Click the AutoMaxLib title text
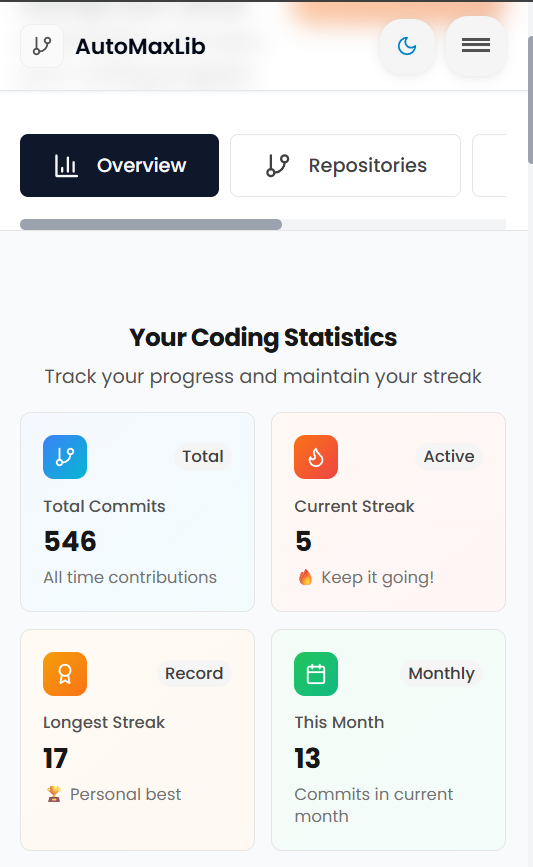The height and width of the screenshot is (867, 533). click(140, 46)
